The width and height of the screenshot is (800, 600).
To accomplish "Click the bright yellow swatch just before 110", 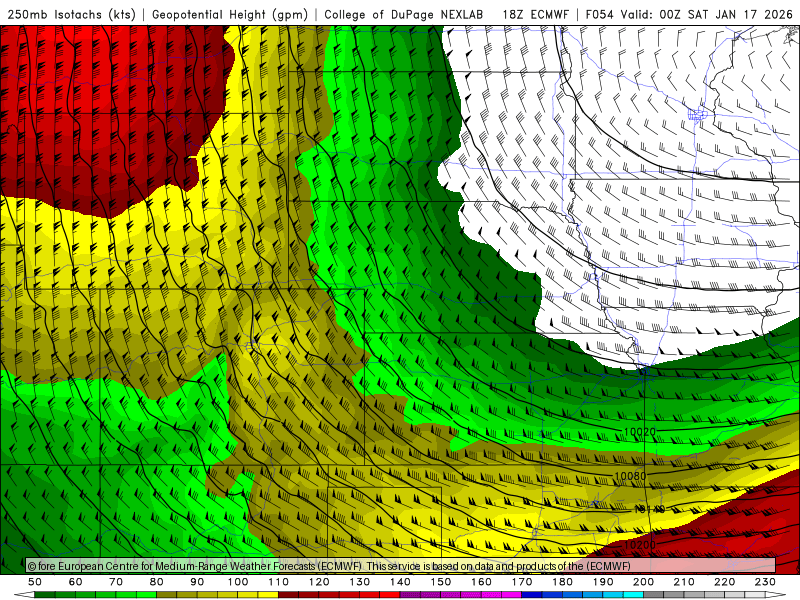I will [x=268, y=594].
